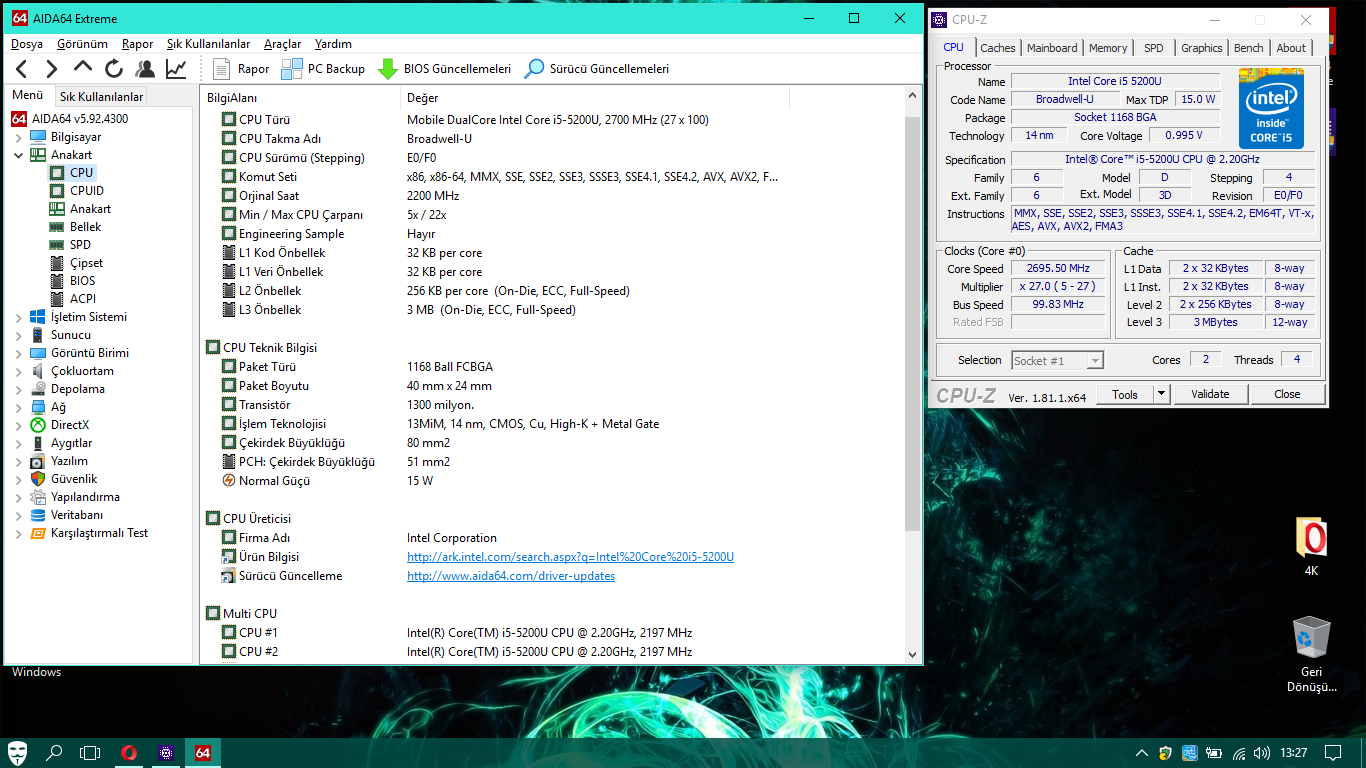Click the up-level arrow in AIDA64 toolbar
This screenshot has width=1366, height=768.
click(83, 68)
